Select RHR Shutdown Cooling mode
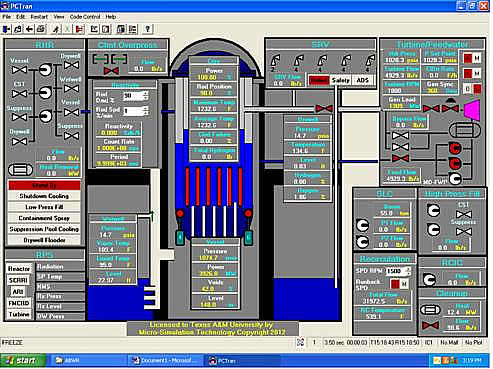This screenshot has height=369, width=493. [44, 196]
